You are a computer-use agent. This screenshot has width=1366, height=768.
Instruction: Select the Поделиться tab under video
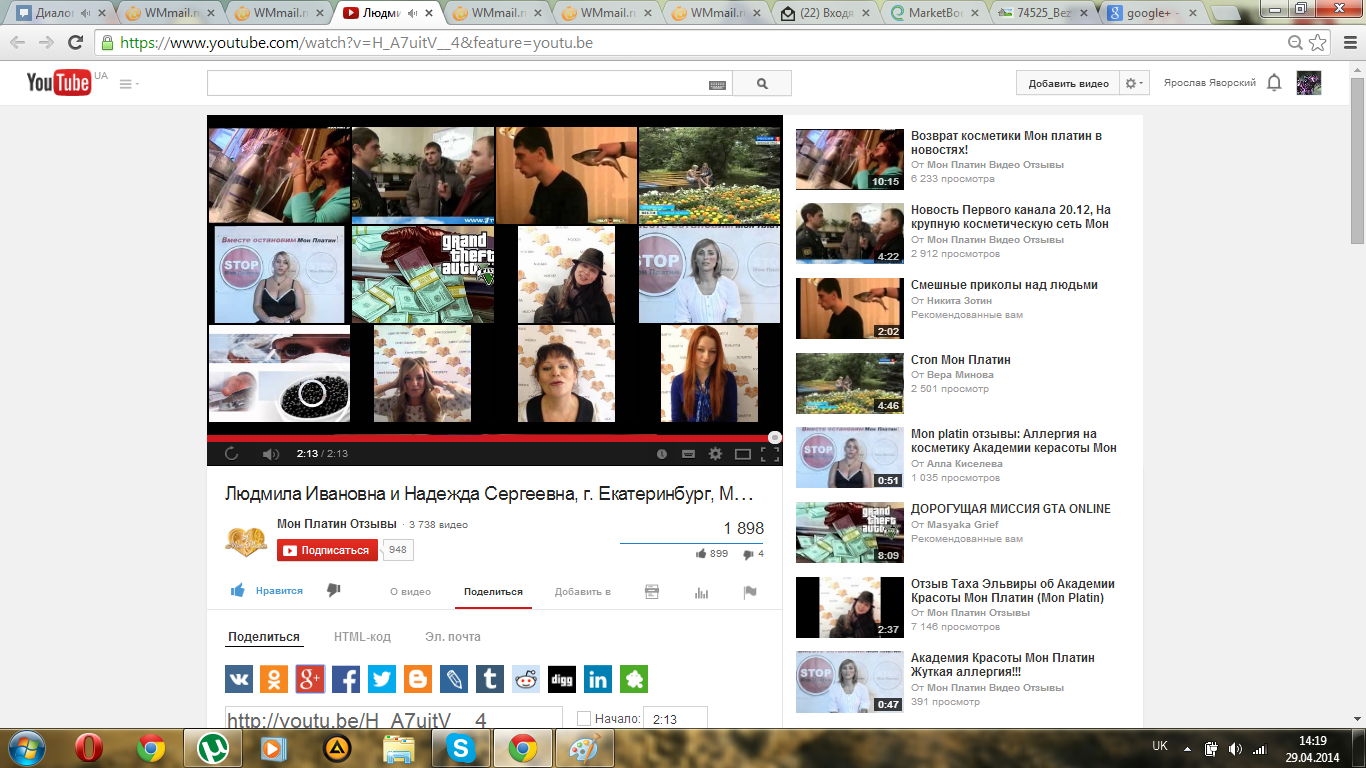(493, 591)
